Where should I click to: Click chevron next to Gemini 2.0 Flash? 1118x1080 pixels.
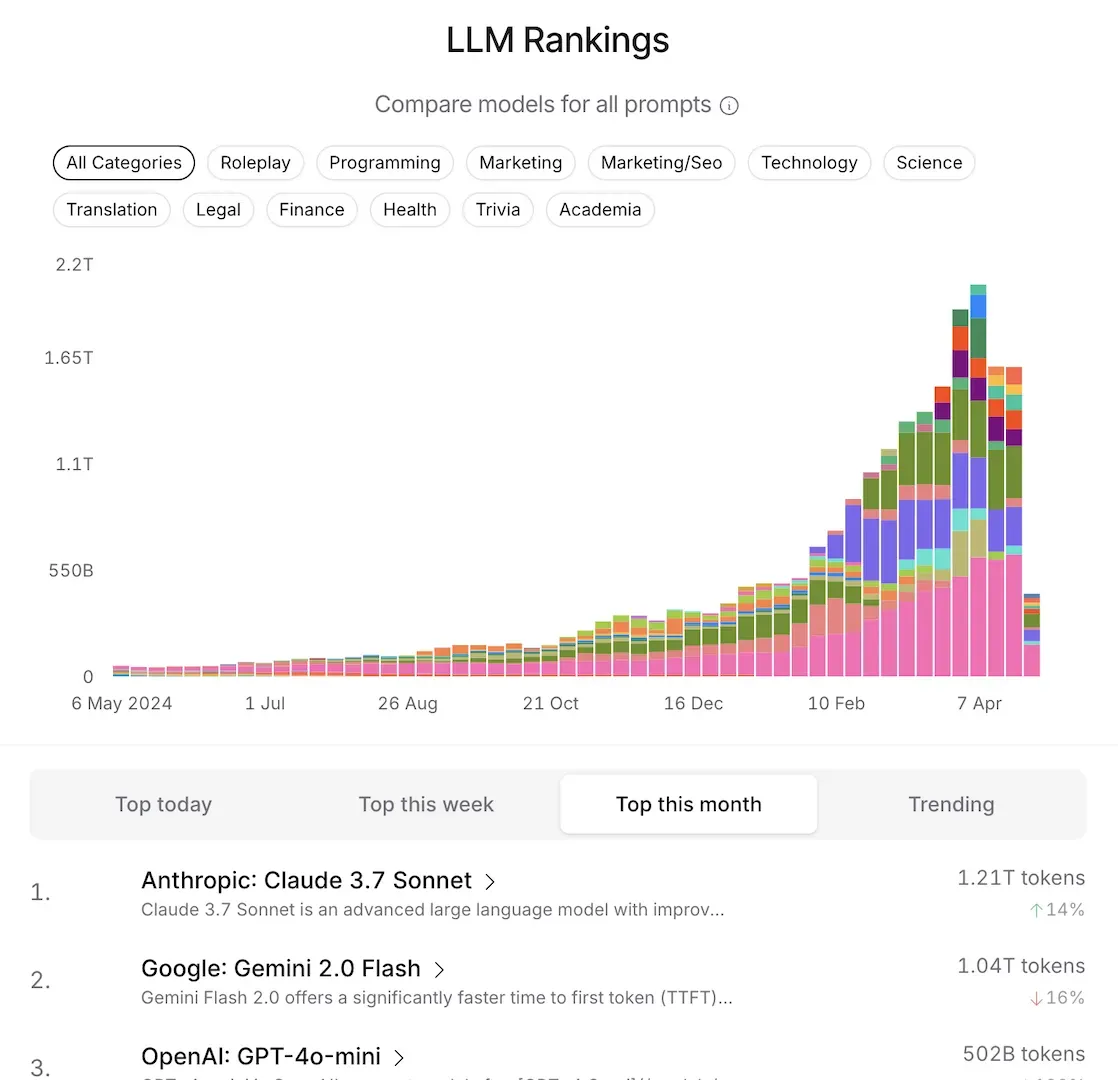click(x=439, y=970)
